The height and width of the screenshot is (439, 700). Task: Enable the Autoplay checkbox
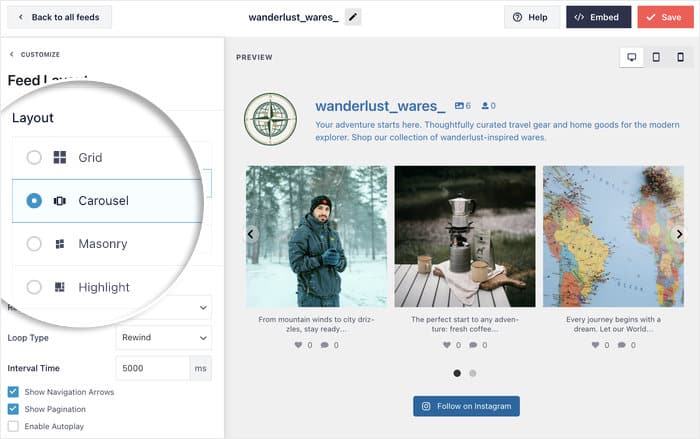[x=13, y=426]
